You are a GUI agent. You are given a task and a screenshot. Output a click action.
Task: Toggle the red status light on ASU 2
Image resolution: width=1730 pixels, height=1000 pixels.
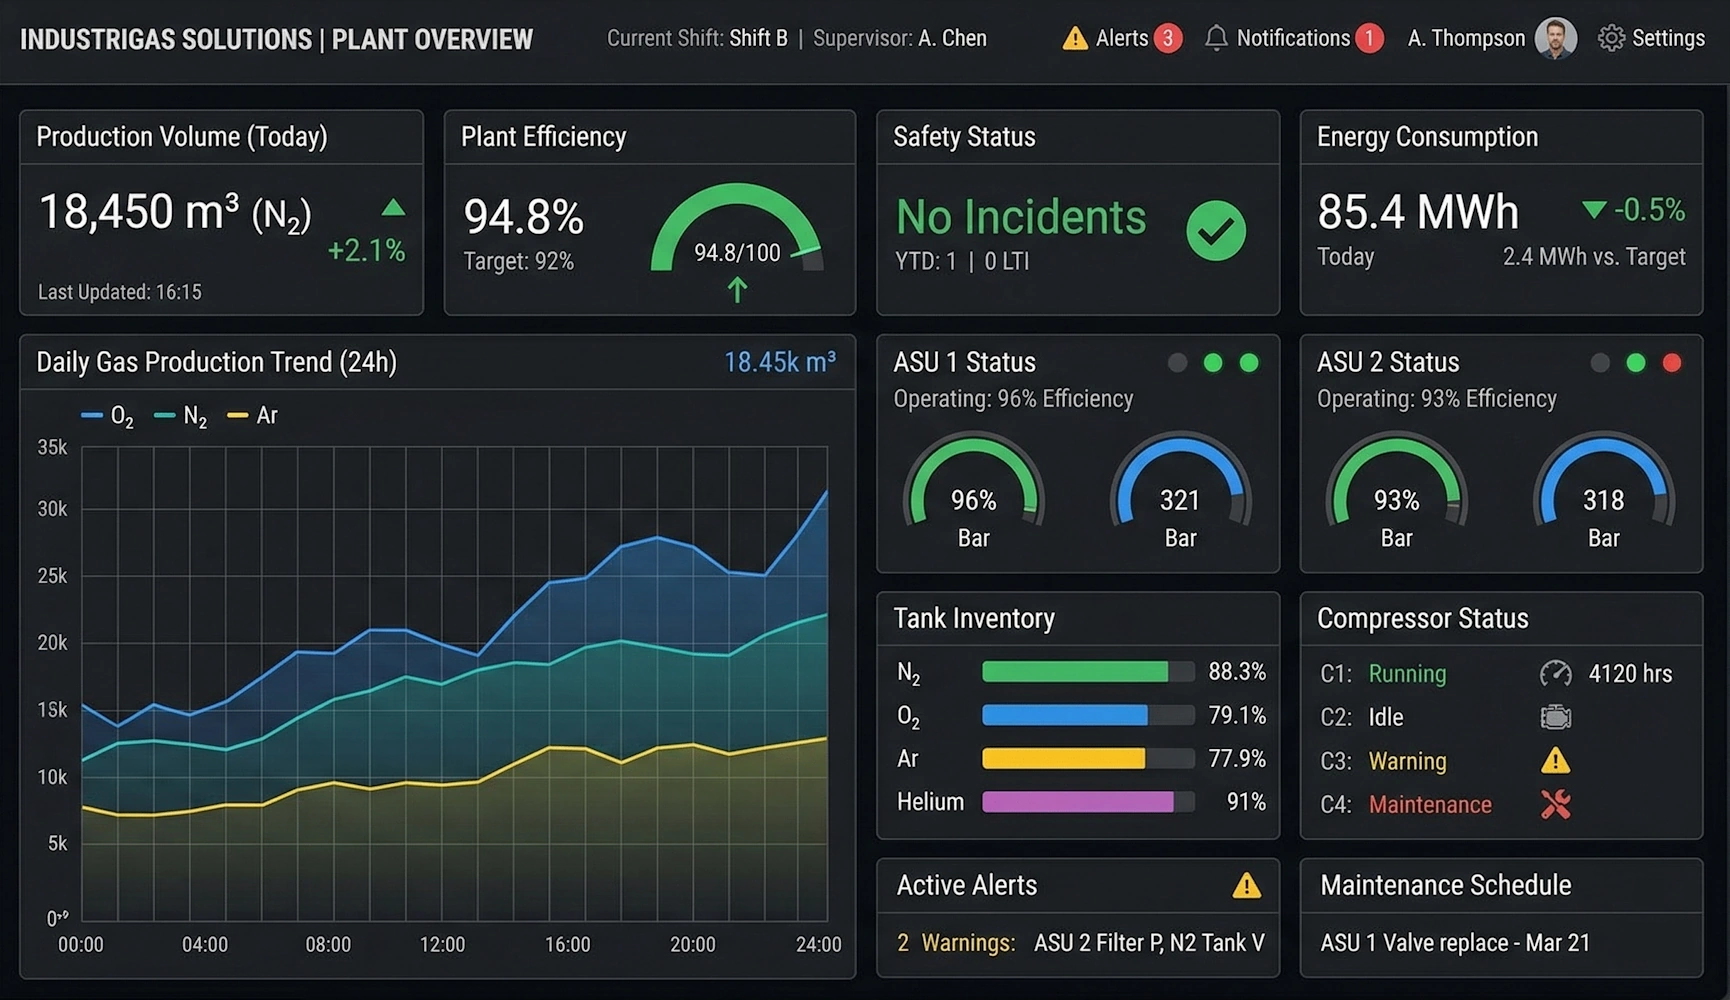(1671, 363)
